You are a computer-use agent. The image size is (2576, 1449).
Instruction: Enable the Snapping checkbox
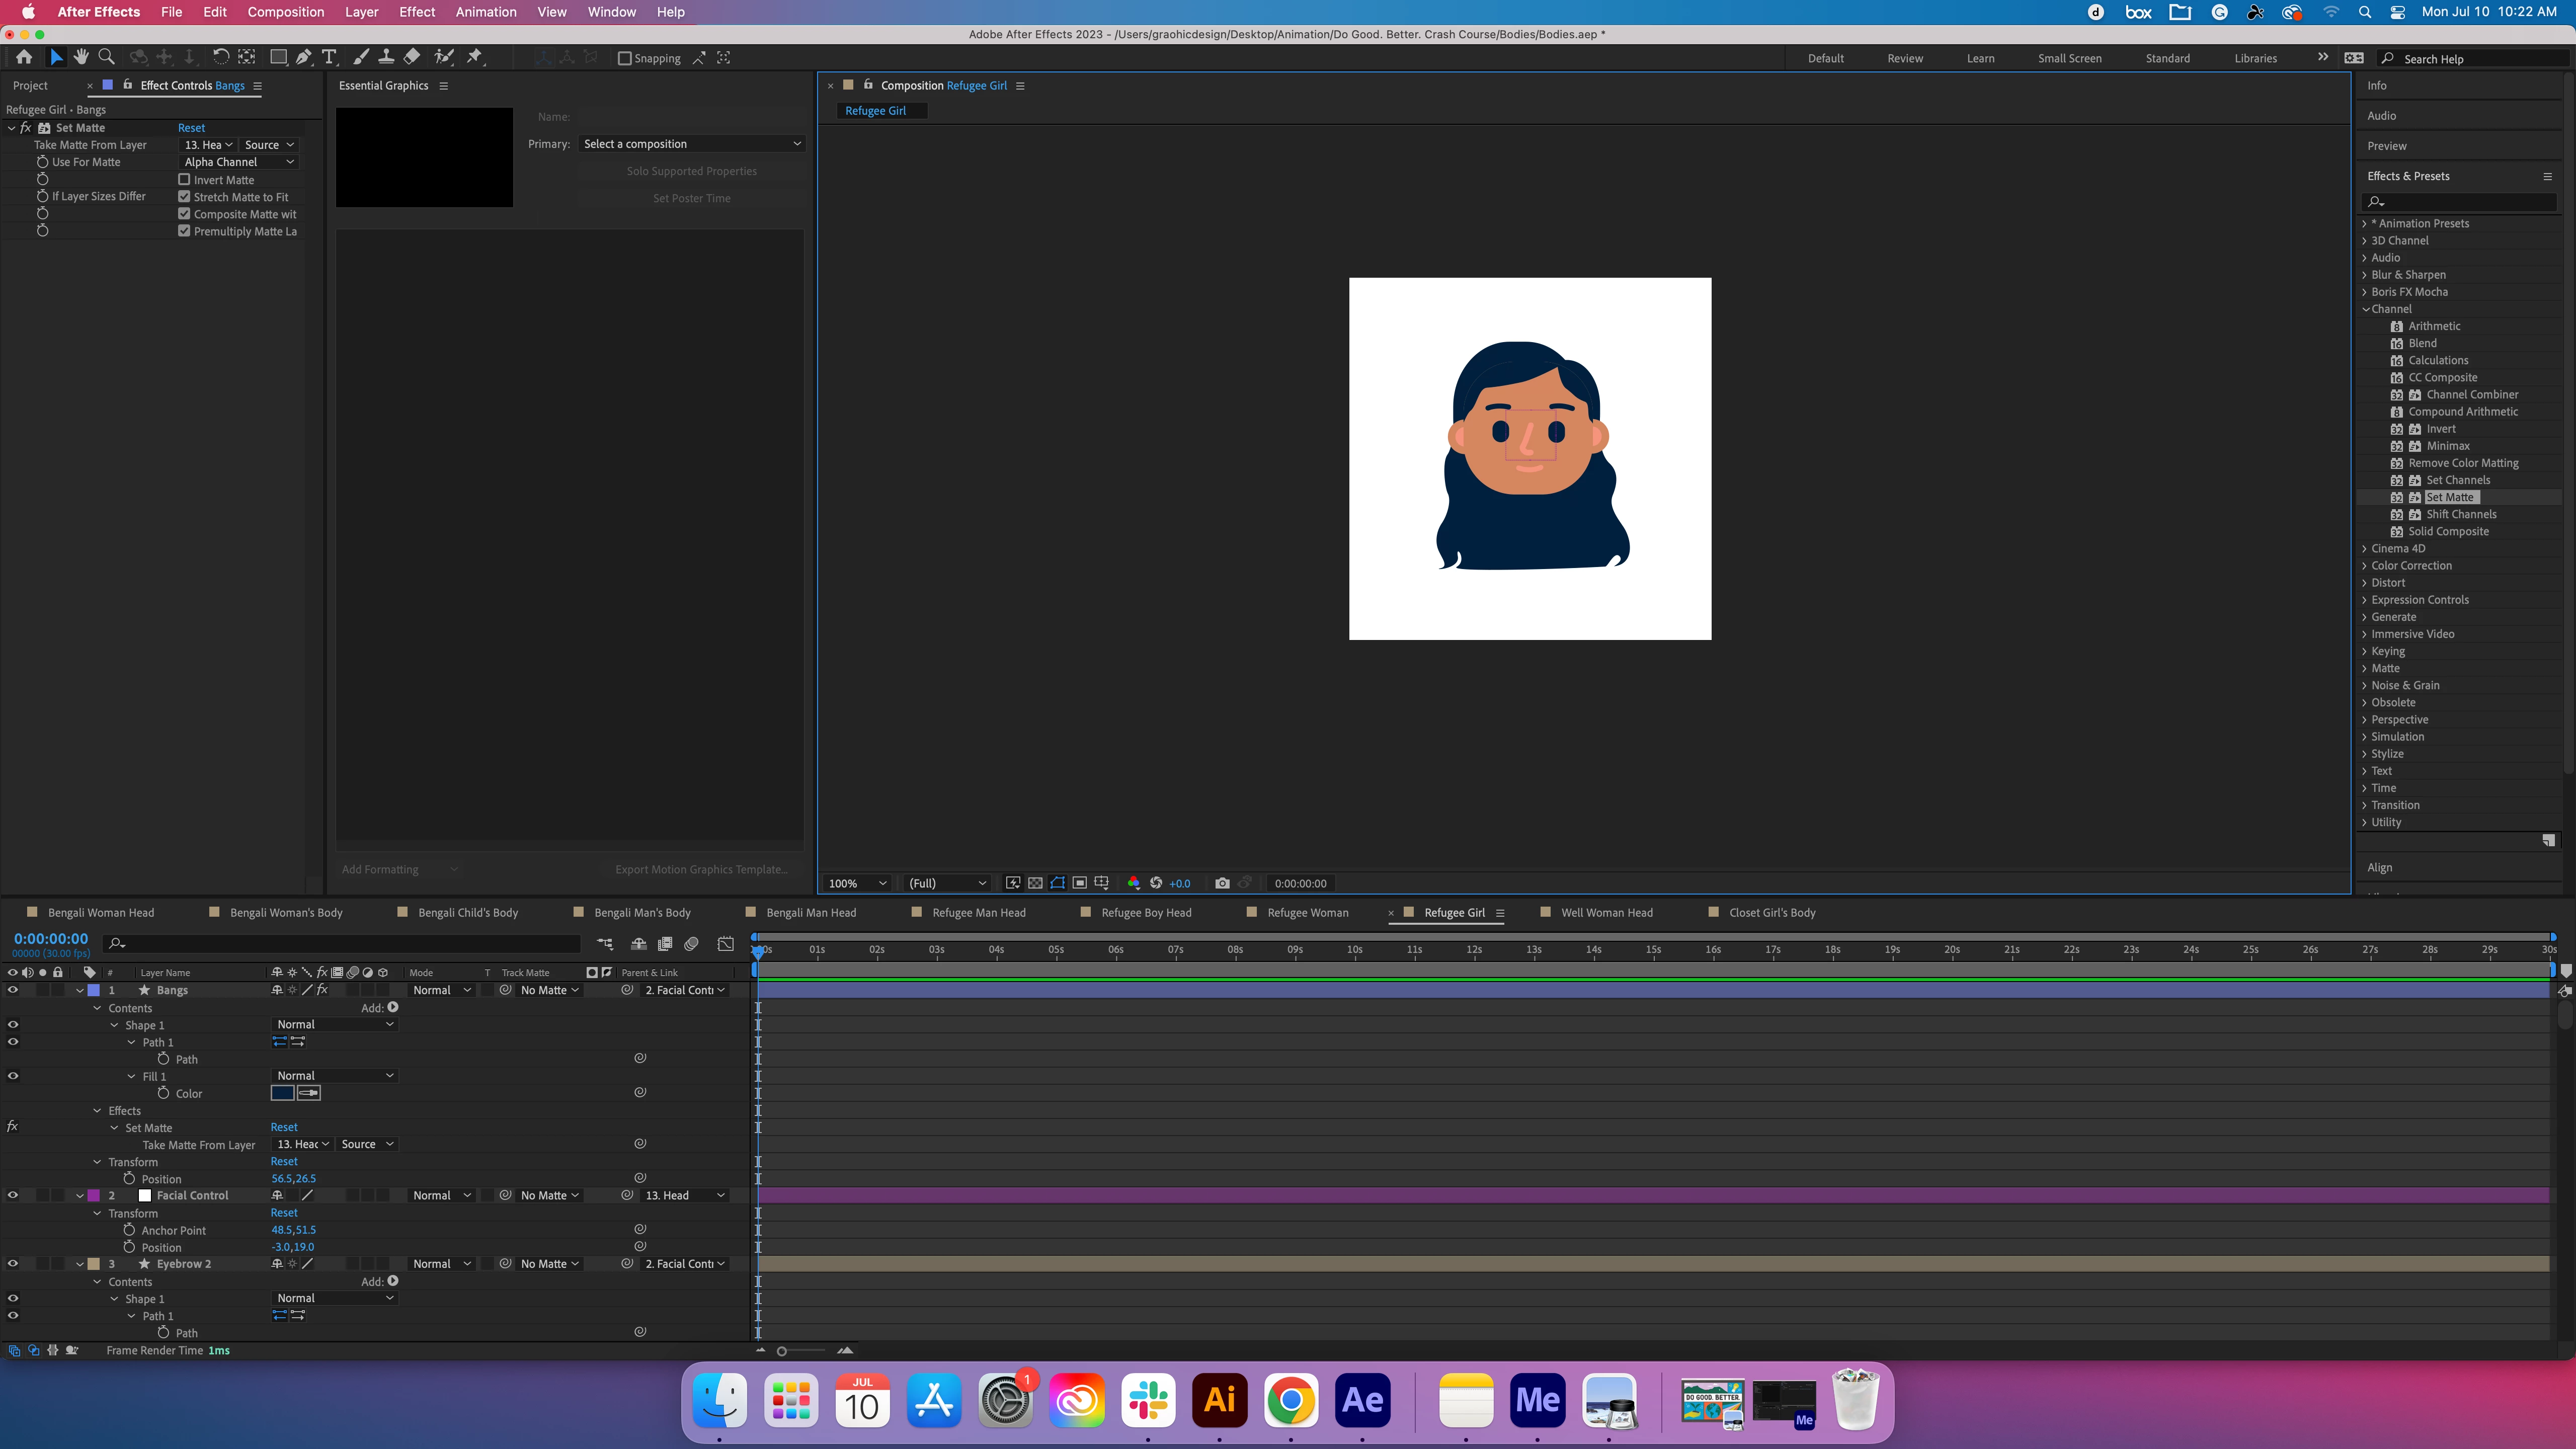pyautogui.click(x=625, y=58)
